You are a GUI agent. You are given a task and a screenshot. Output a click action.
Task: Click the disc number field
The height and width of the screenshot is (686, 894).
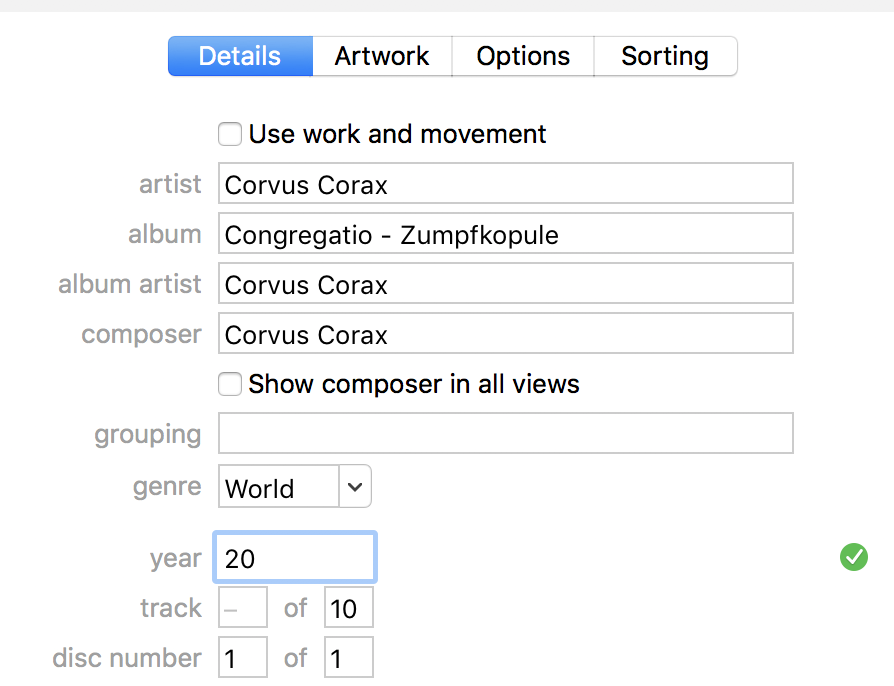click(242, 658)
